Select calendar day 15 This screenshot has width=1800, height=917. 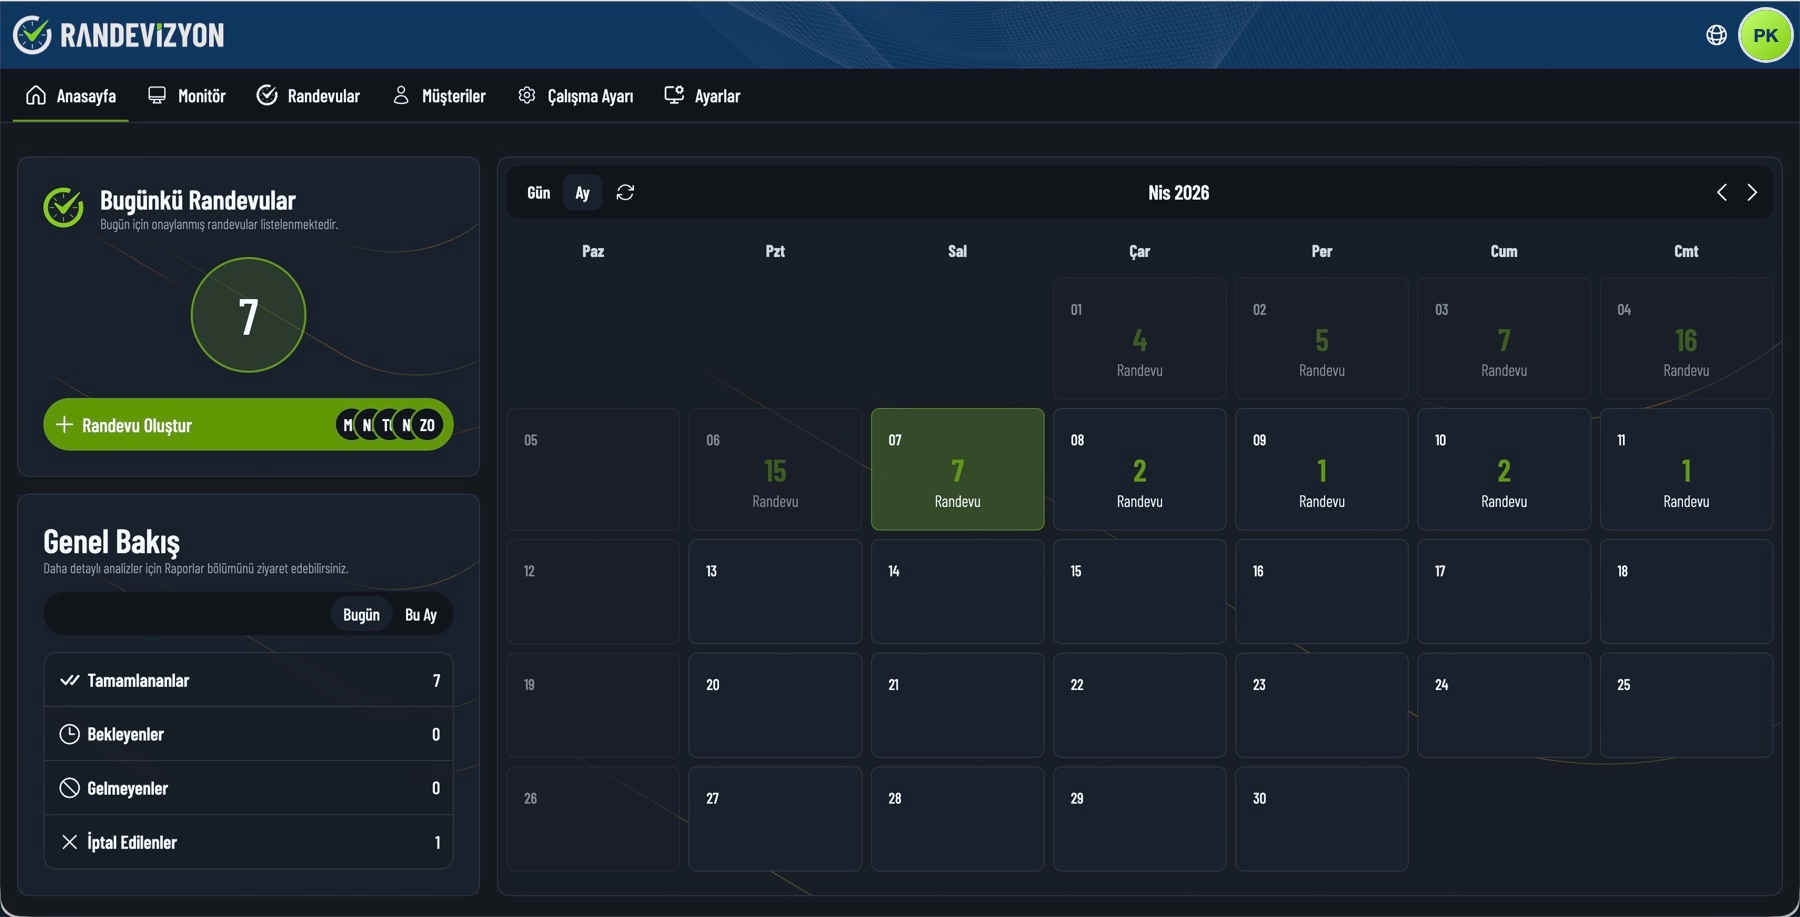(1140, 592)
